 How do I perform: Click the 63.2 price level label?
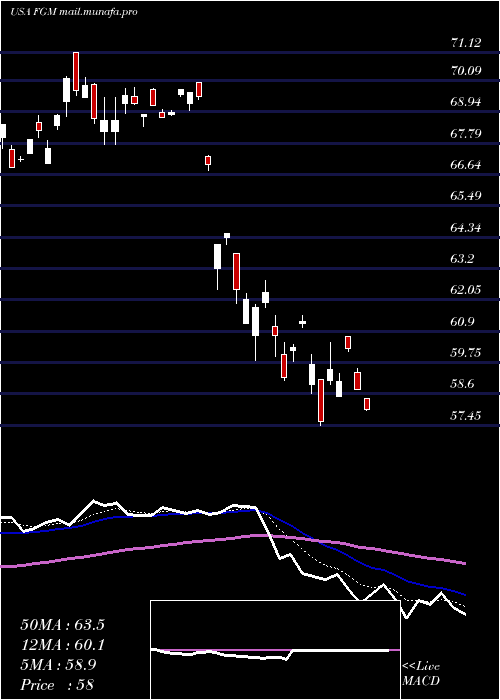462,259
